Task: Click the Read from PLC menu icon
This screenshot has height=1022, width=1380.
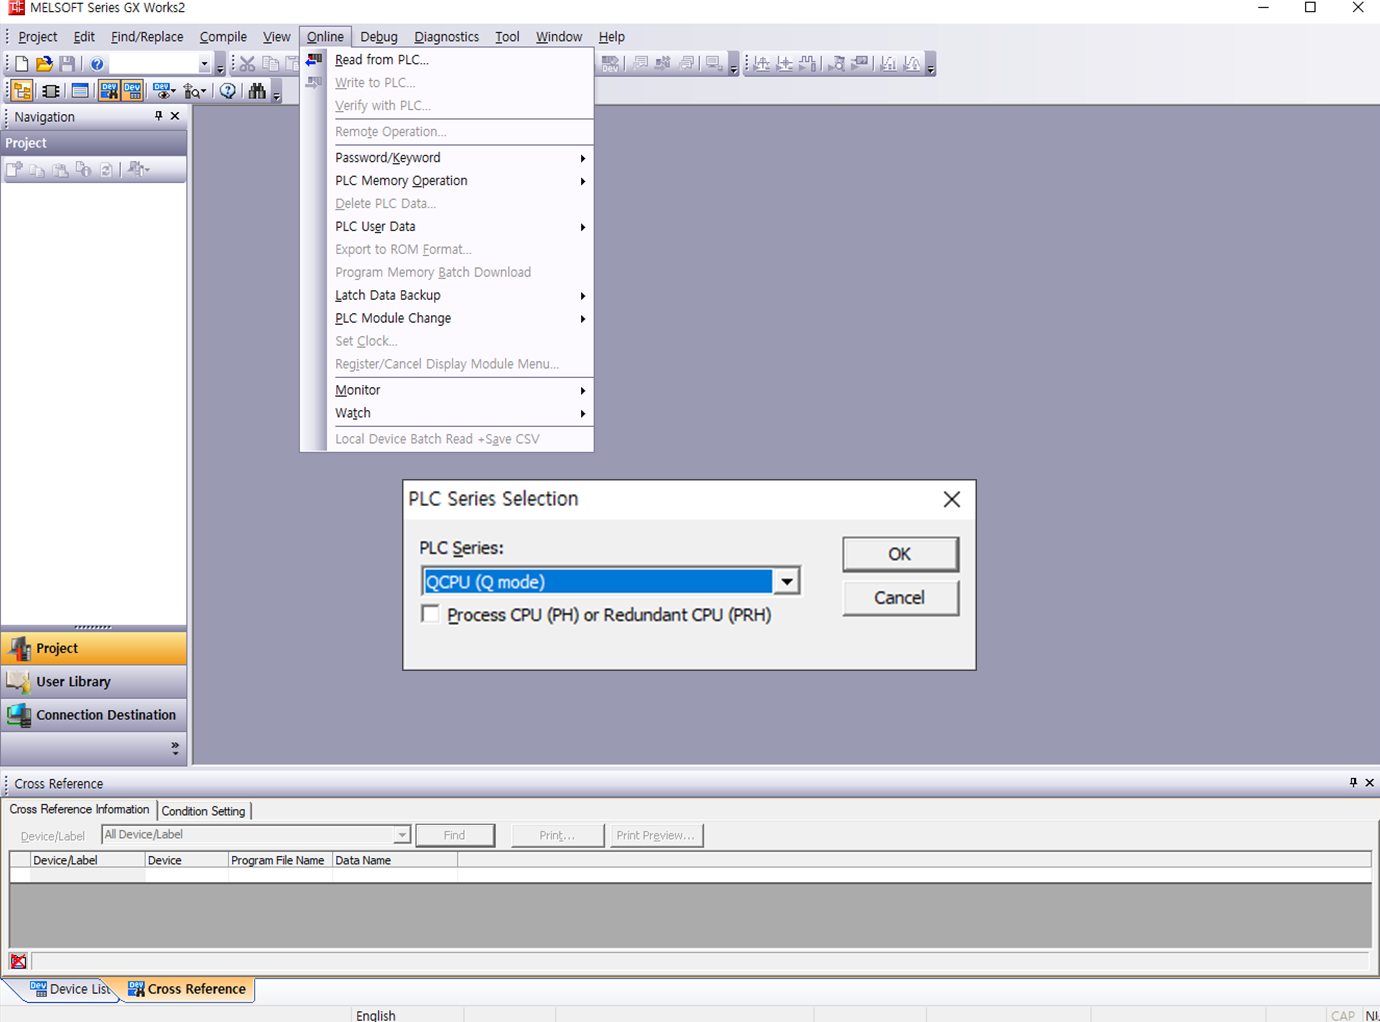Action: tap(314, 60)
